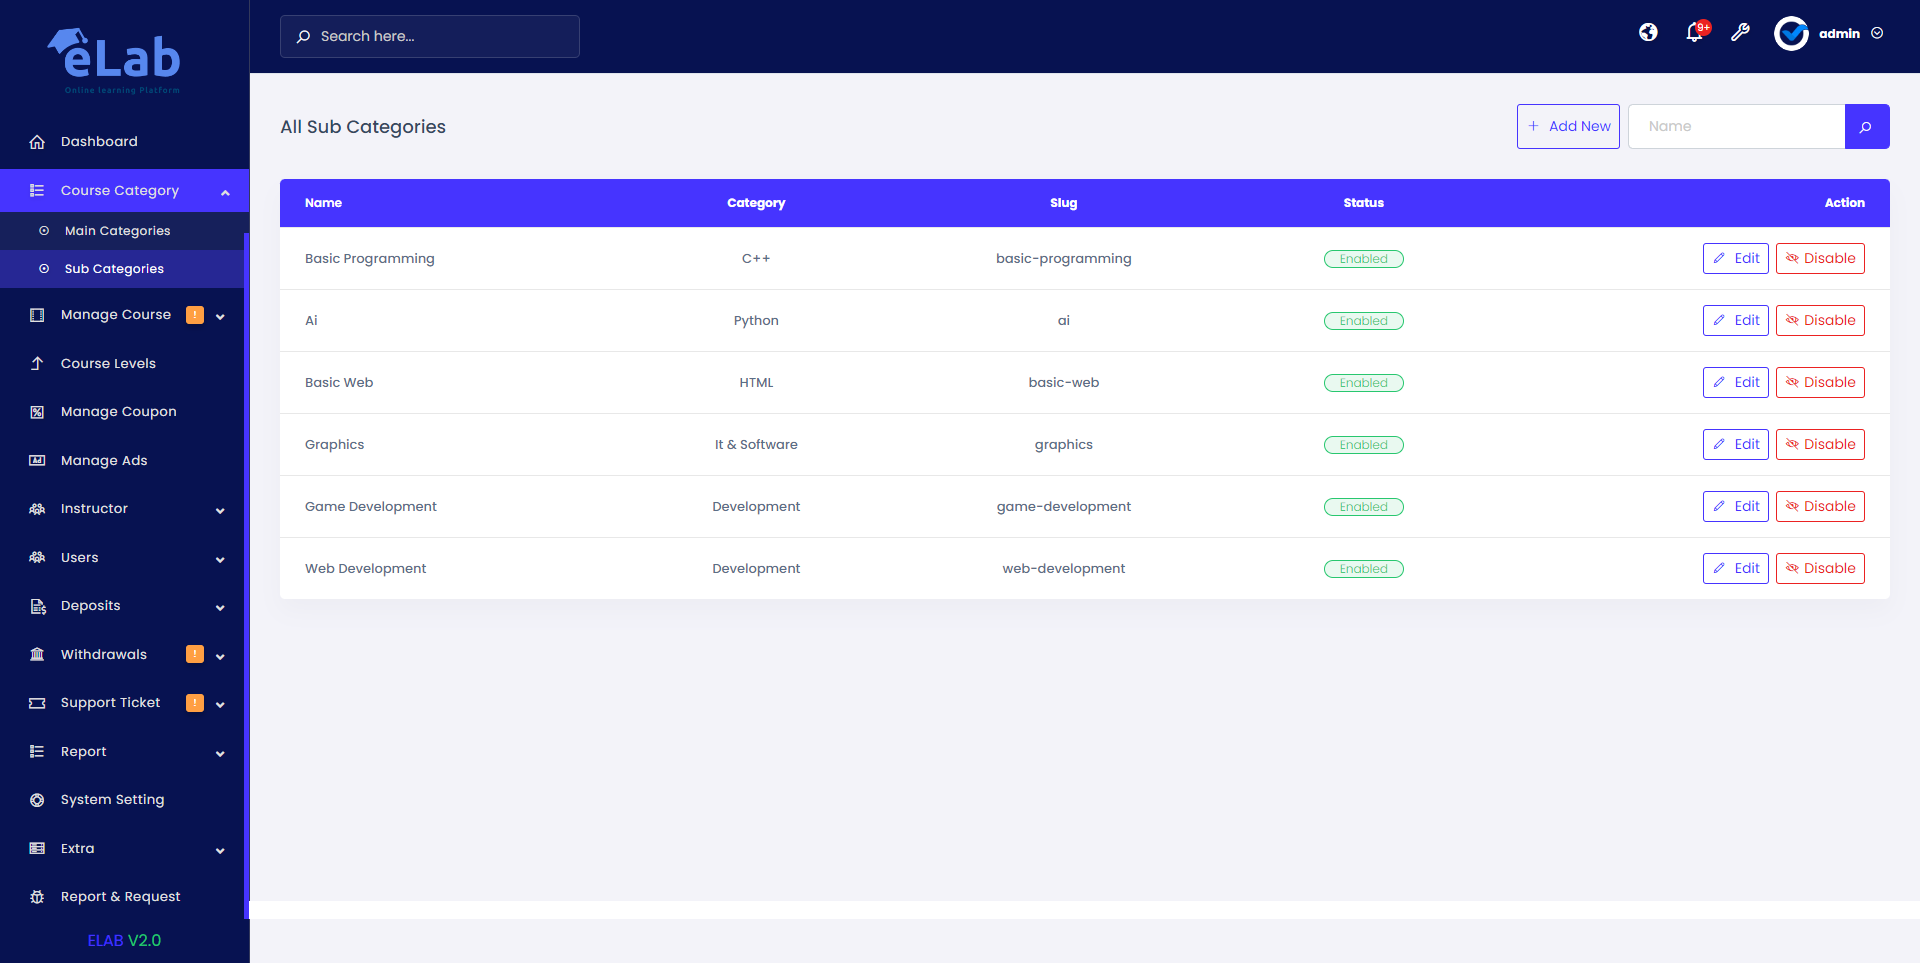Open the wrench settings icon
The height and width of the screenshot is (963, 1920).
1741,33
